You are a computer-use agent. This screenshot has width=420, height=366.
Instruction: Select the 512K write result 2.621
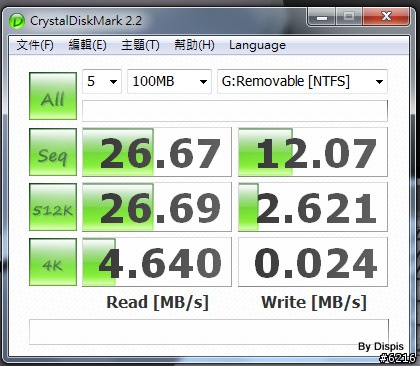point(313,207)
